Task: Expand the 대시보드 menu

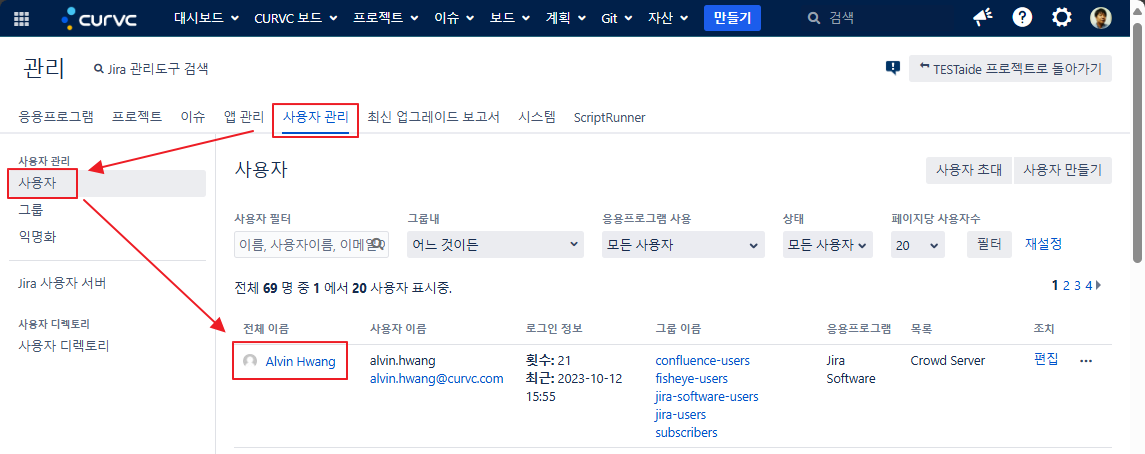Action: tap(207, 18)
